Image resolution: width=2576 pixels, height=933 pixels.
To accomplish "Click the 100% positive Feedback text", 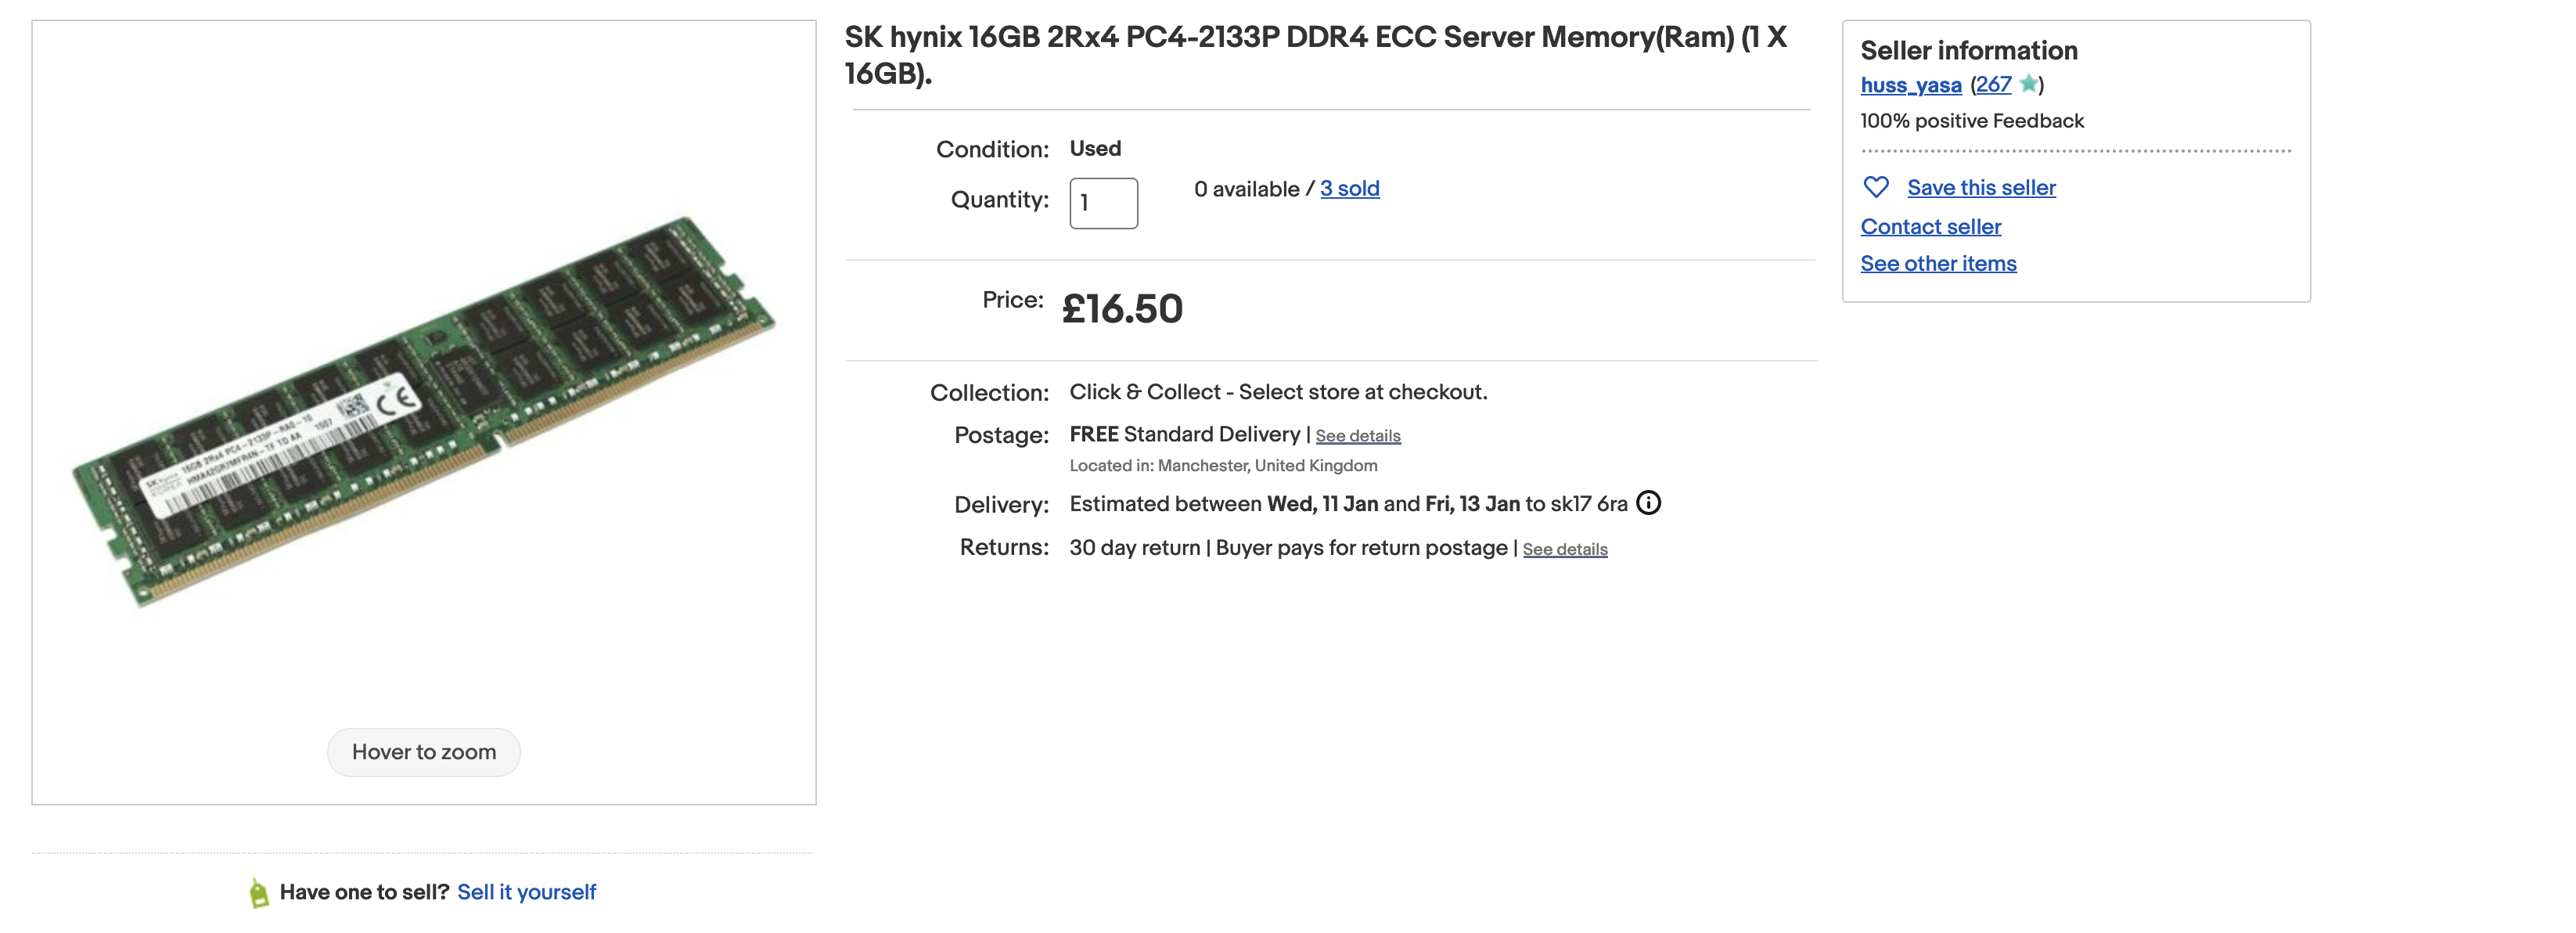I will click(x=1971, y=121).
